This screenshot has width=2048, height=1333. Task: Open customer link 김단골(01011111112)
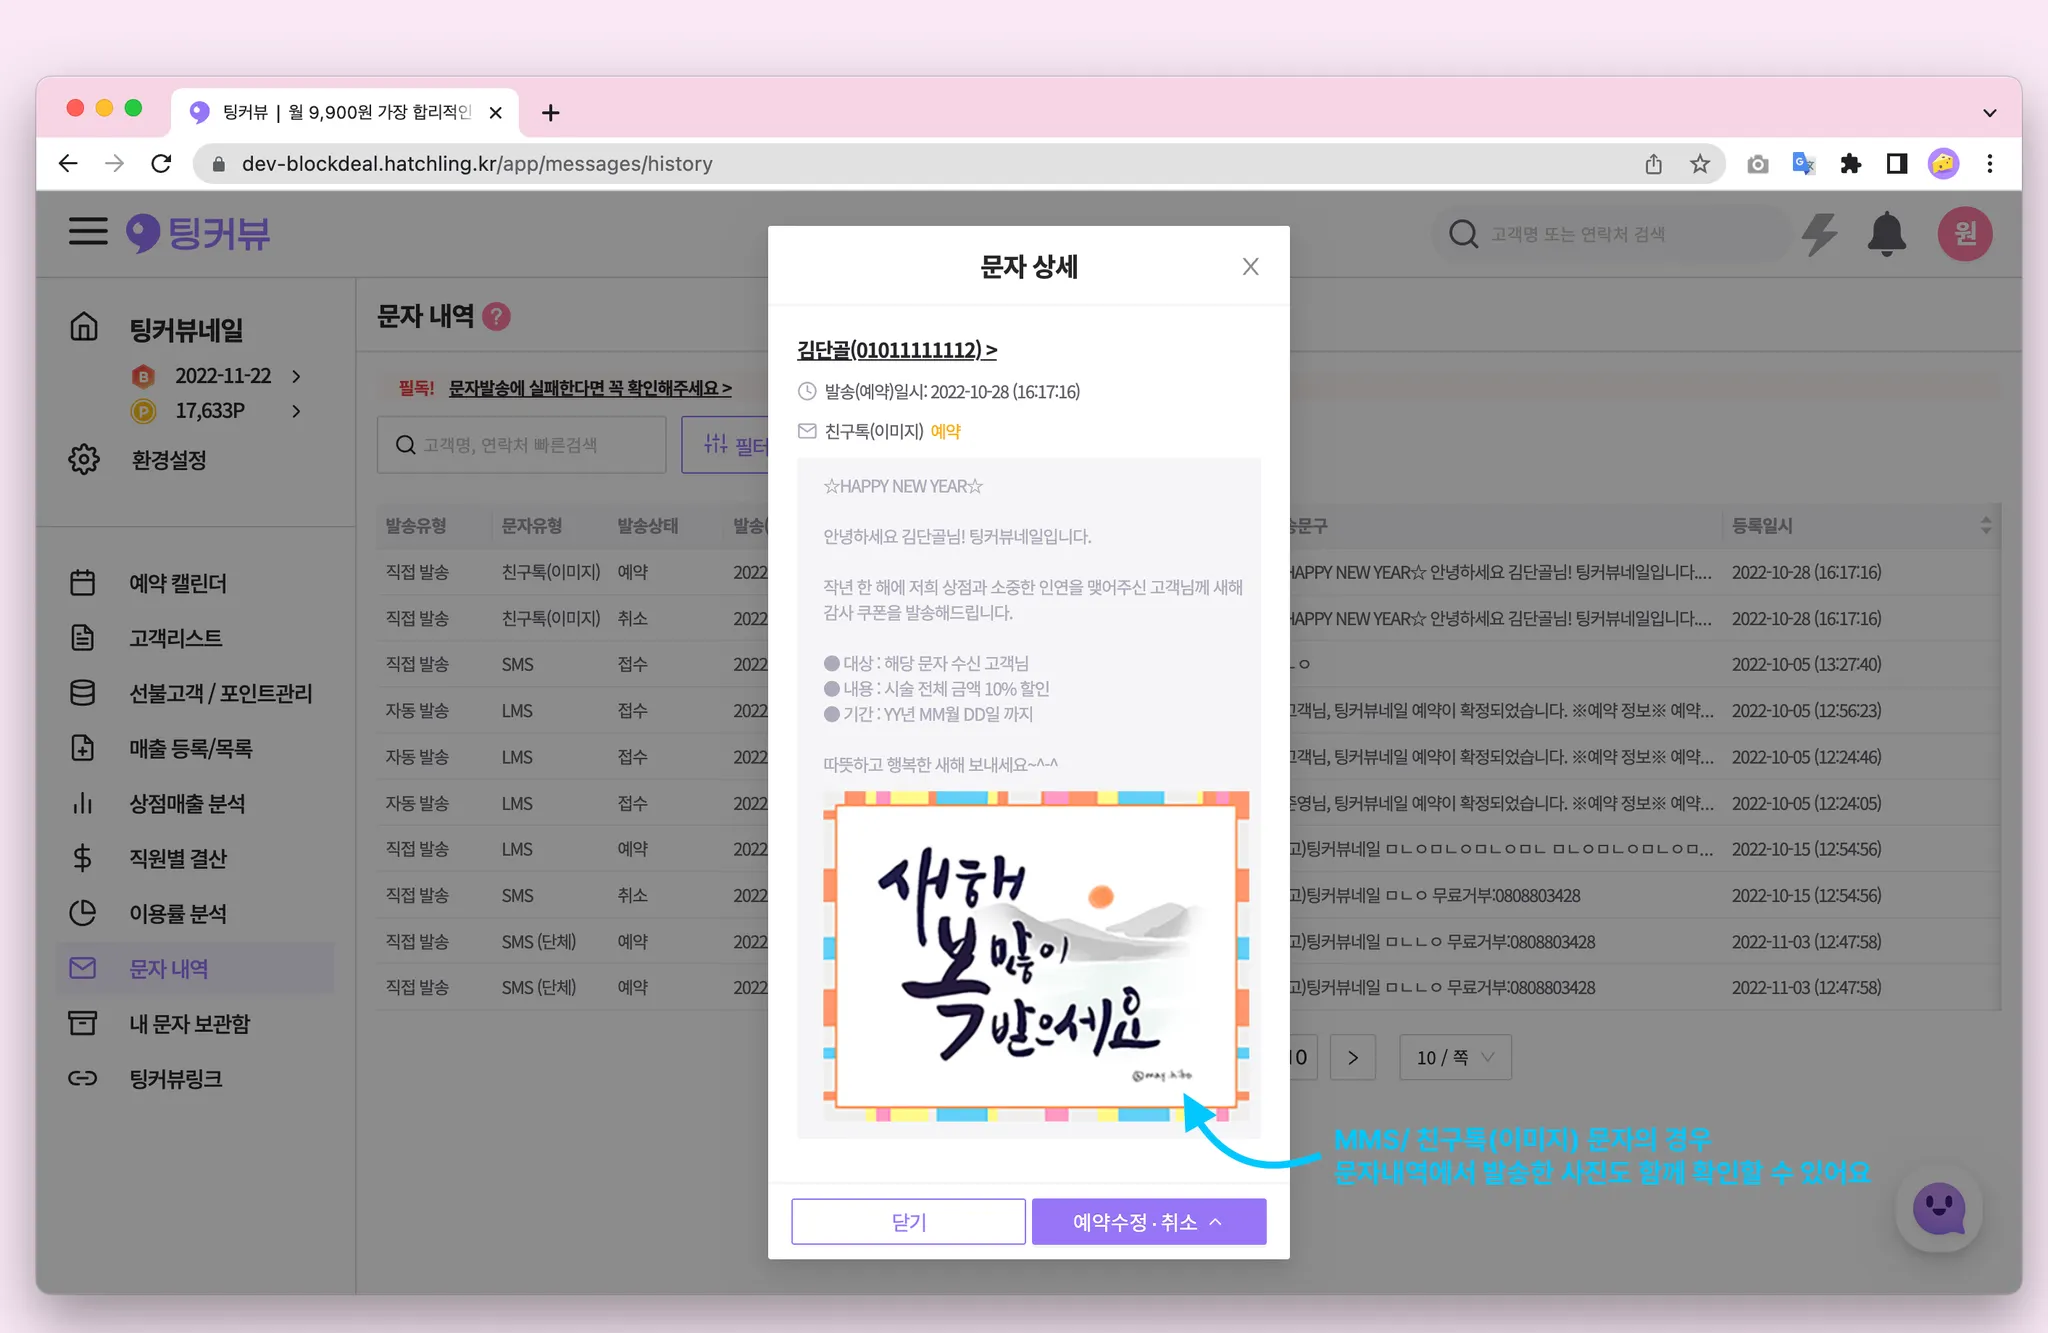click(896, 350)
